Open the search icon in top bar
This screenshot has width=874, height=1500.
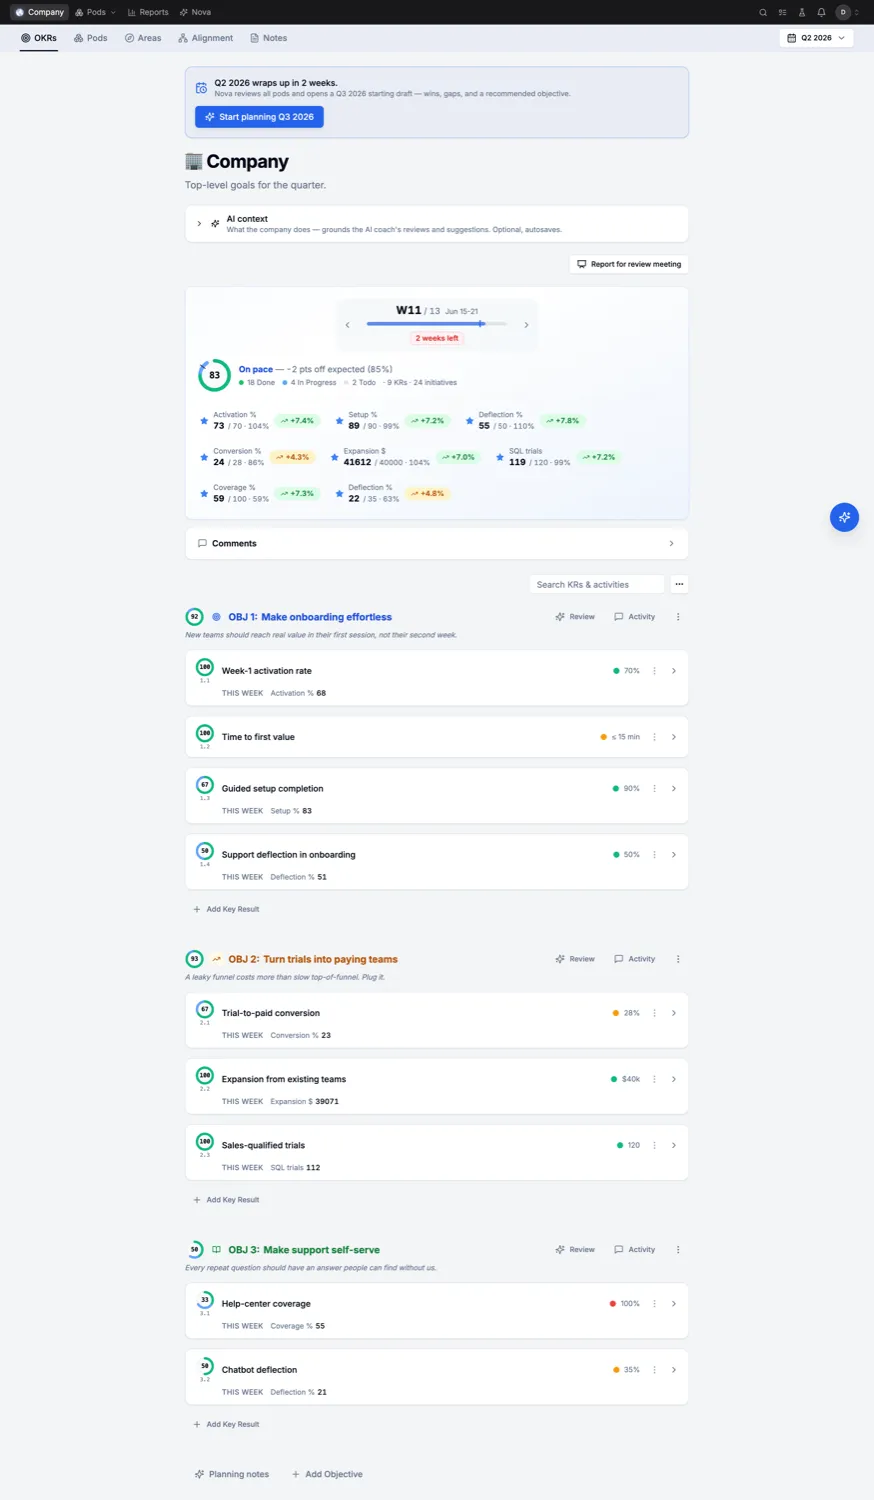tap(763, 12)
